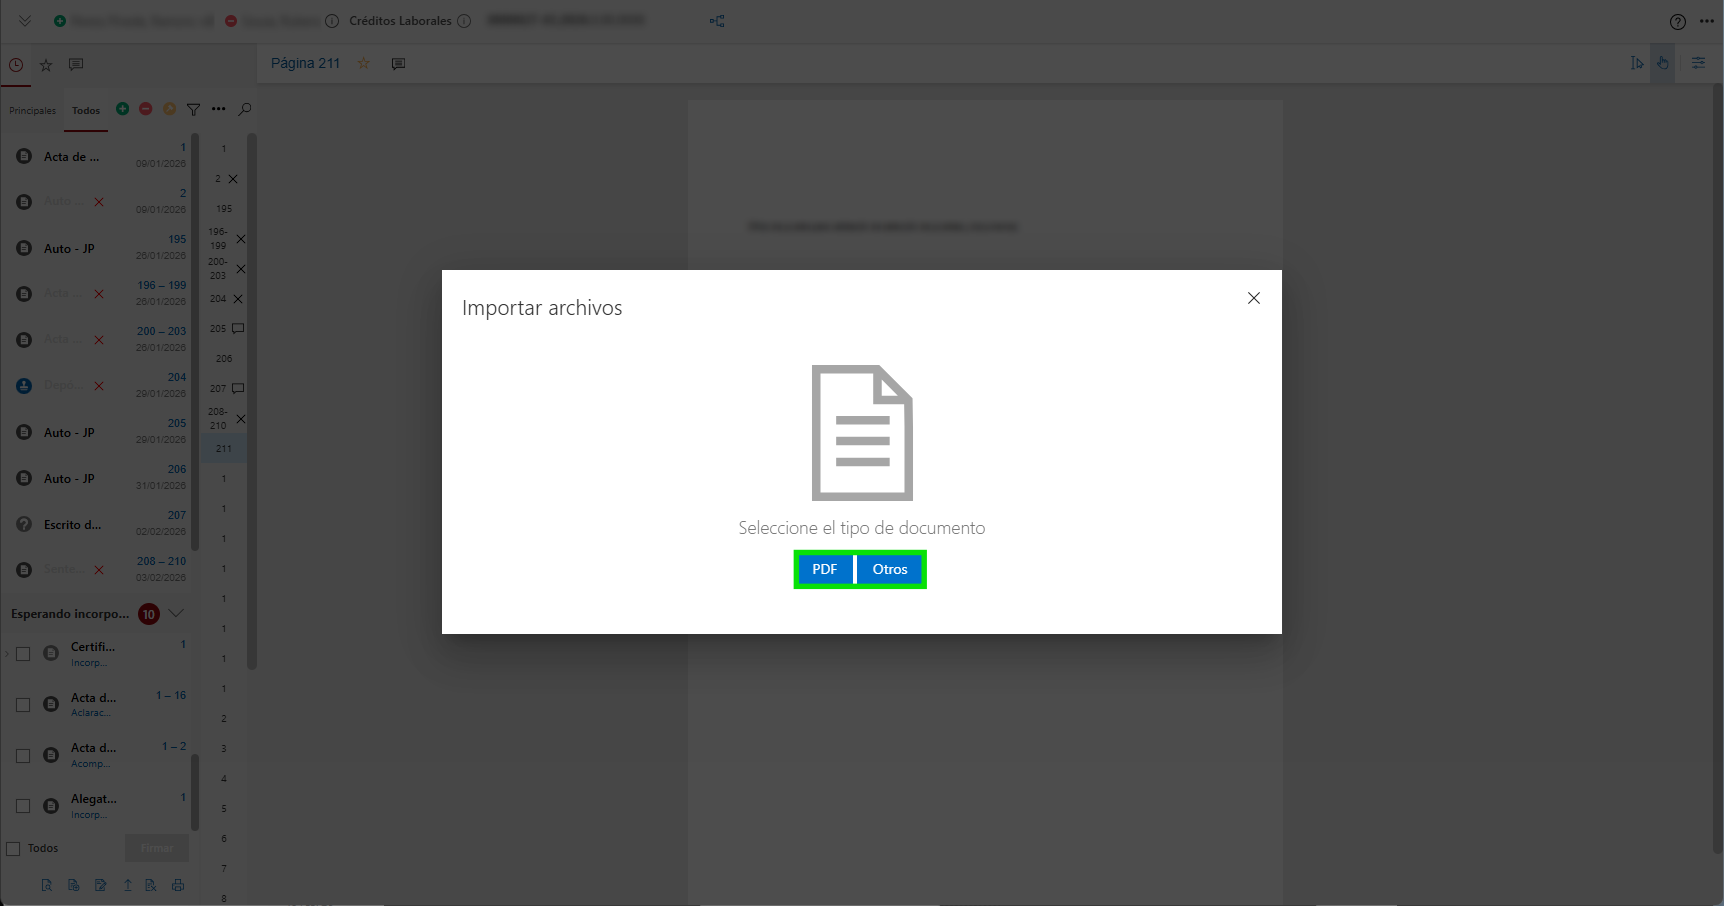This screenshot has width=1724, height=906.
Task: Collapse the Esperando incorpo... section
Action: coord(177,613)
